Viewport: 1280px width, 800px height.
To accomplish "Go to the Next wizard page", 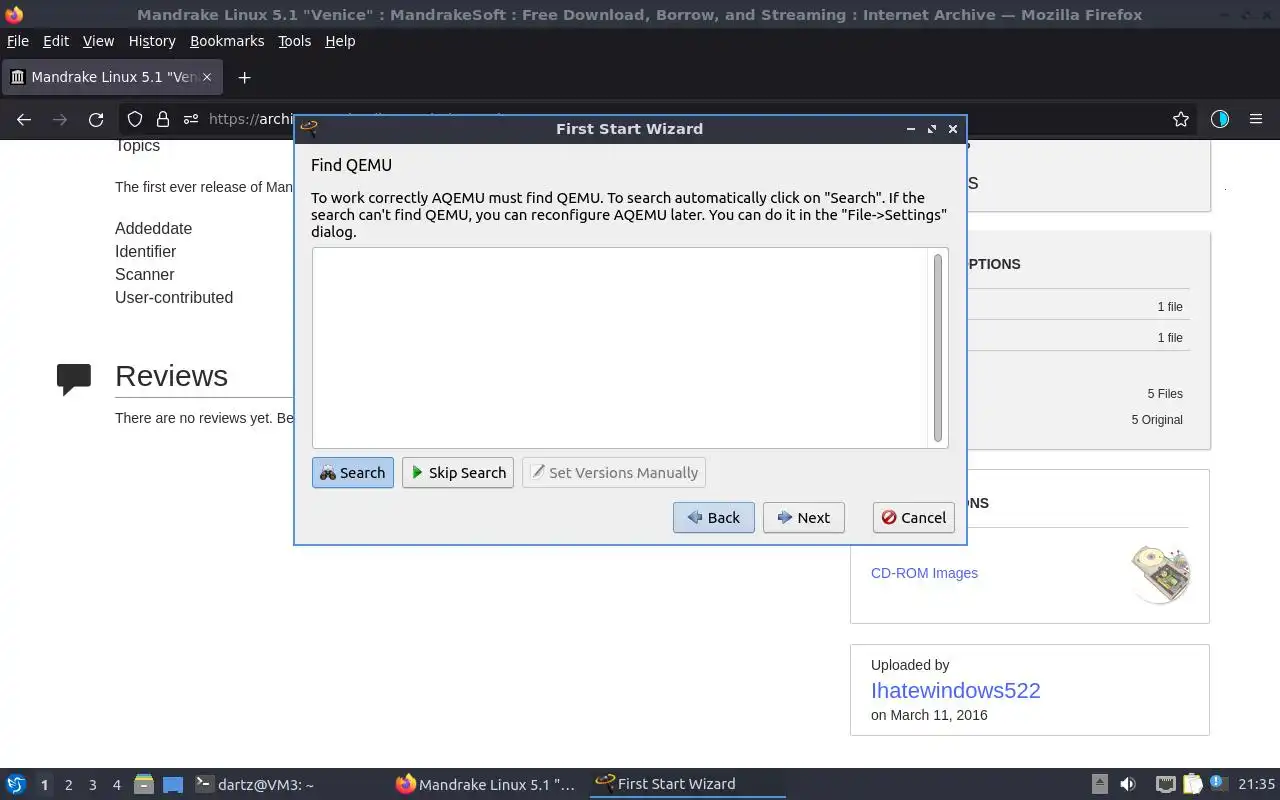I will tap(804, 518).
